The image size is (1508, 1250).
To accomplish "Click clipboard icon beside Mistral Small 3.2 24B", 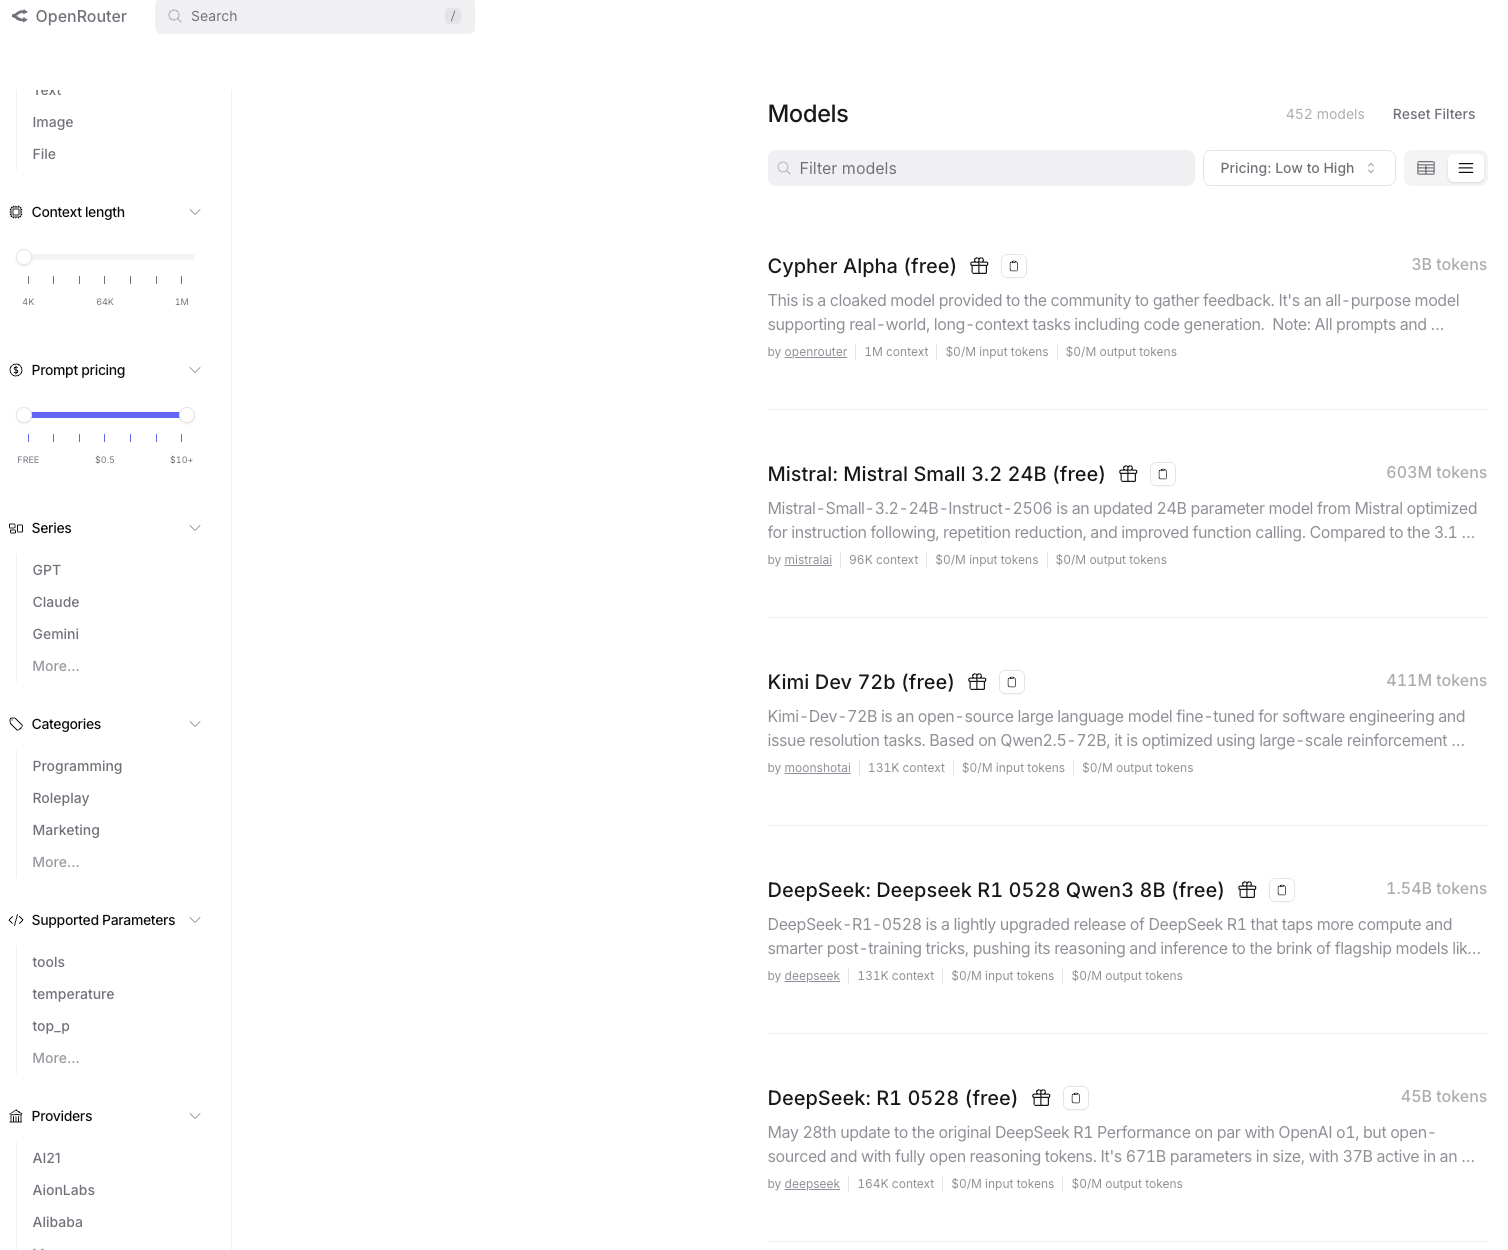I will pos(1163,474).
